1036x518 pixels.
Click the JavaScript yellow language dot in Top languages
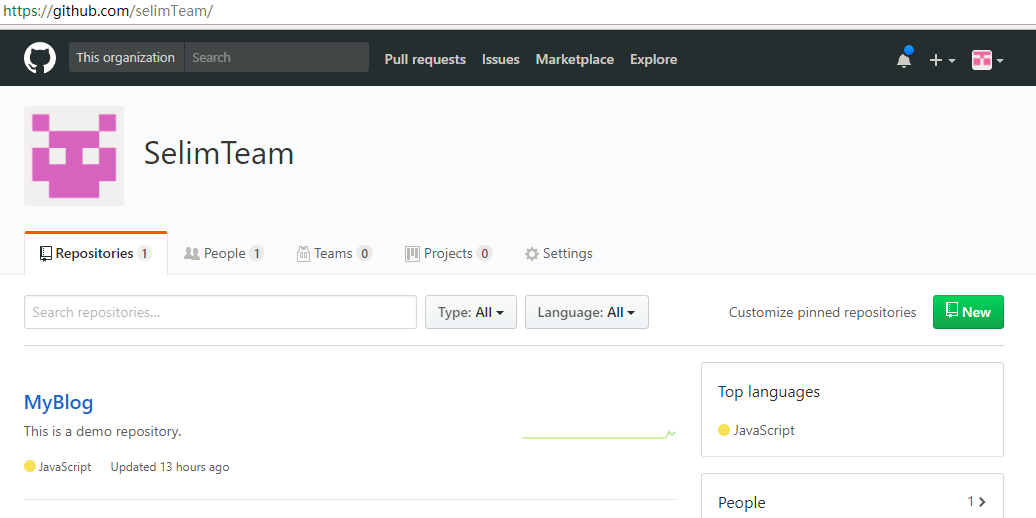[724, 430]
